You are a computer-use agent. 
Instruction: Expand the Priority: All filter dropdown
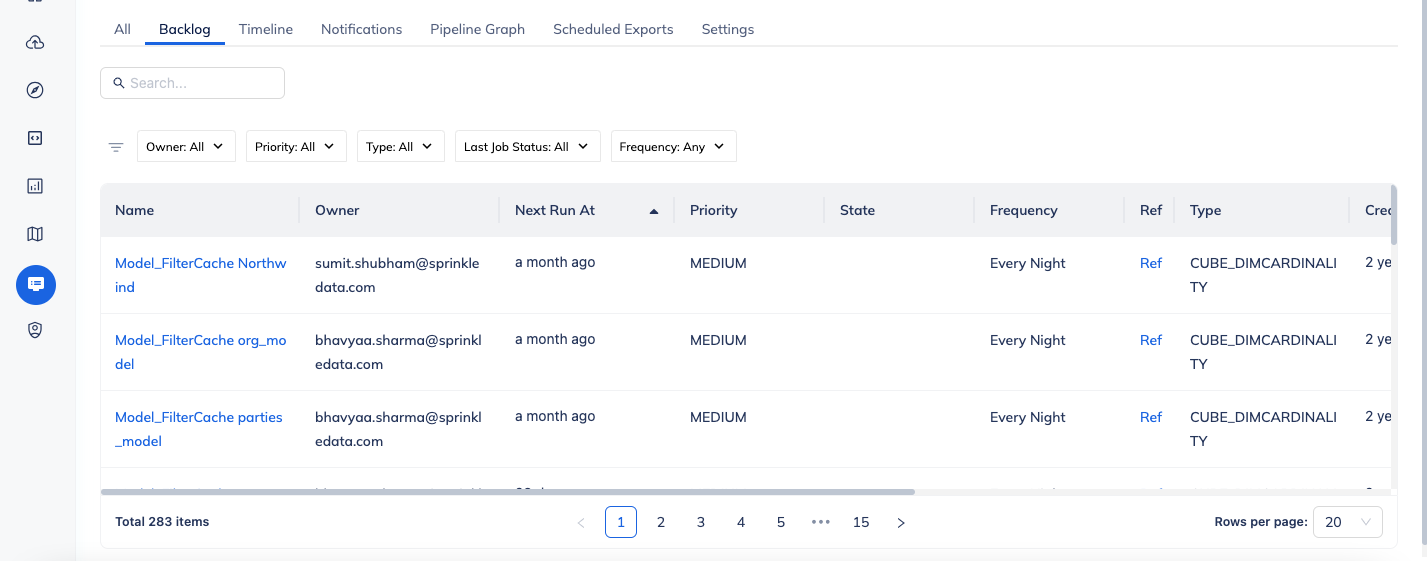tap(296, 146)
